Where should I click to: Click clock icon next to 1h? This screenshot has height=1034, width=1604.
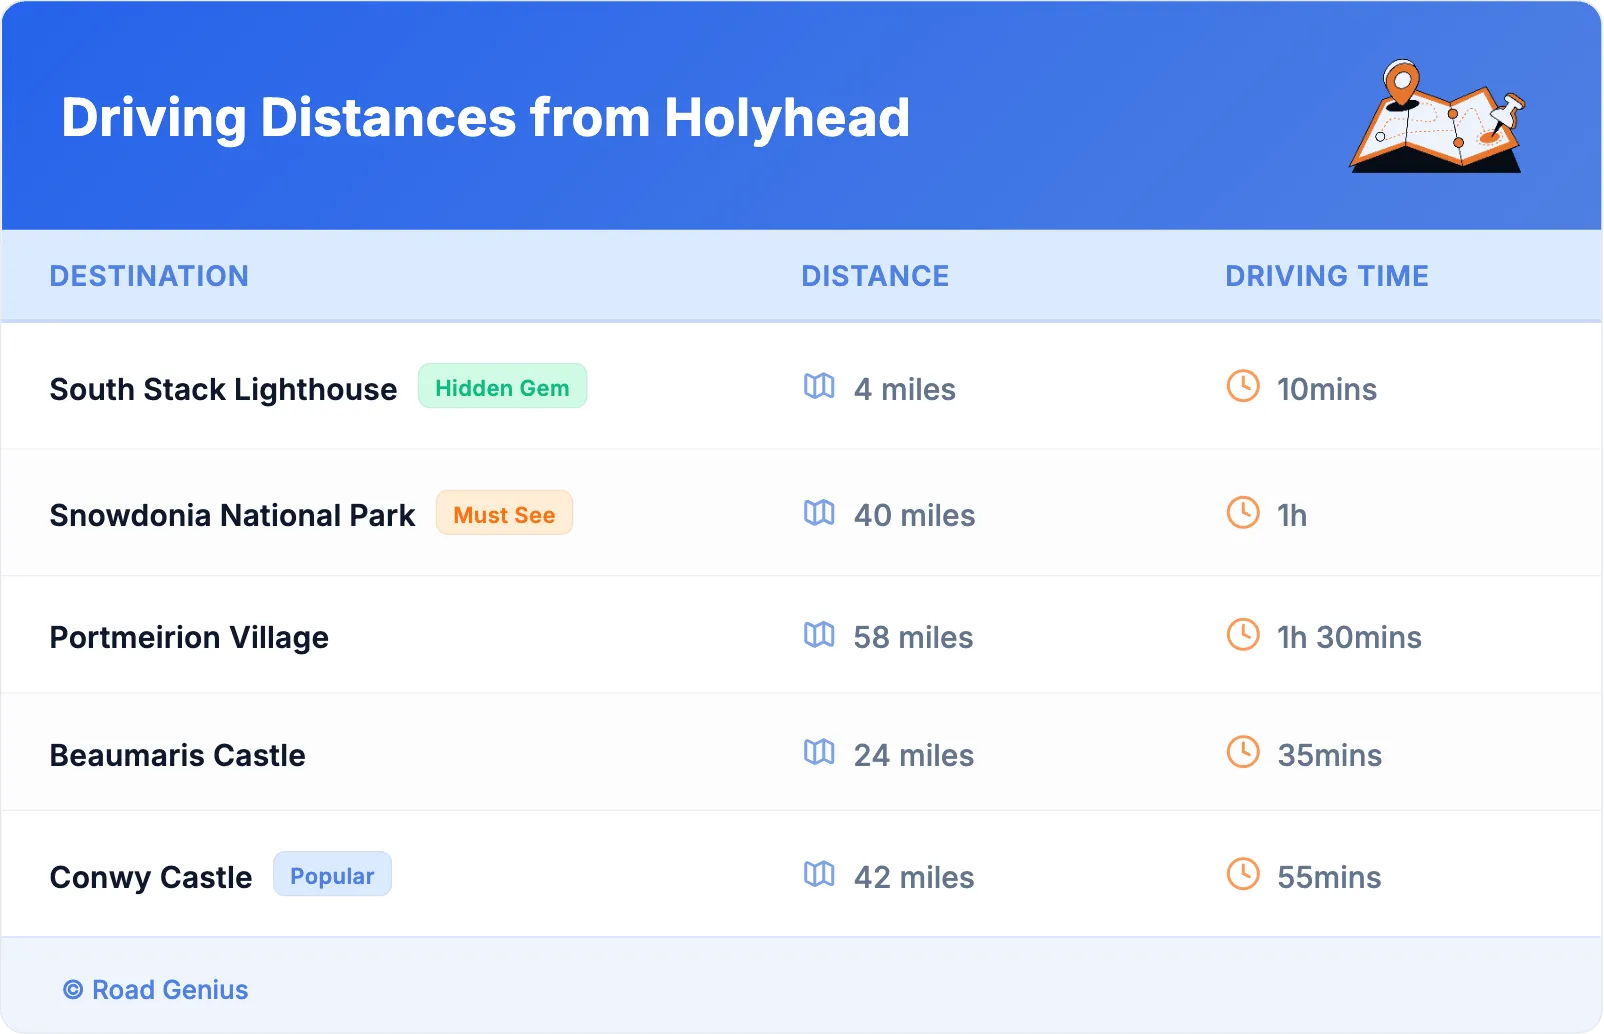point(1243,513)
